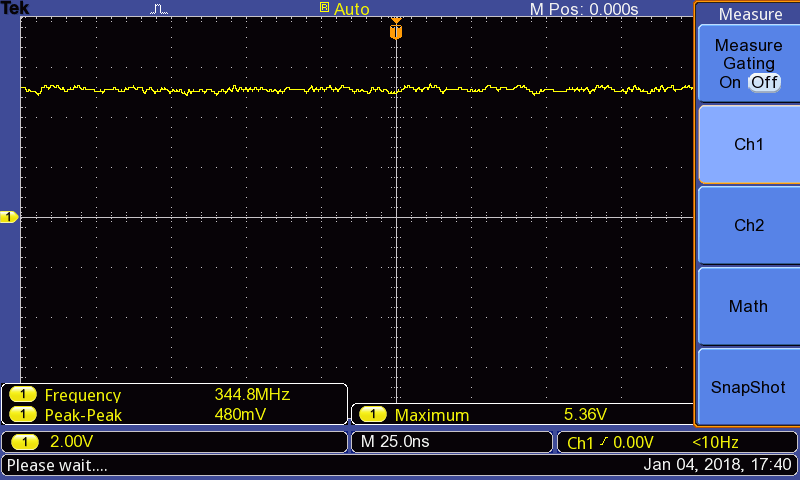Choose the Math source button
The image size is (800, 480).
pyautogui.click(x=748, y=306)
